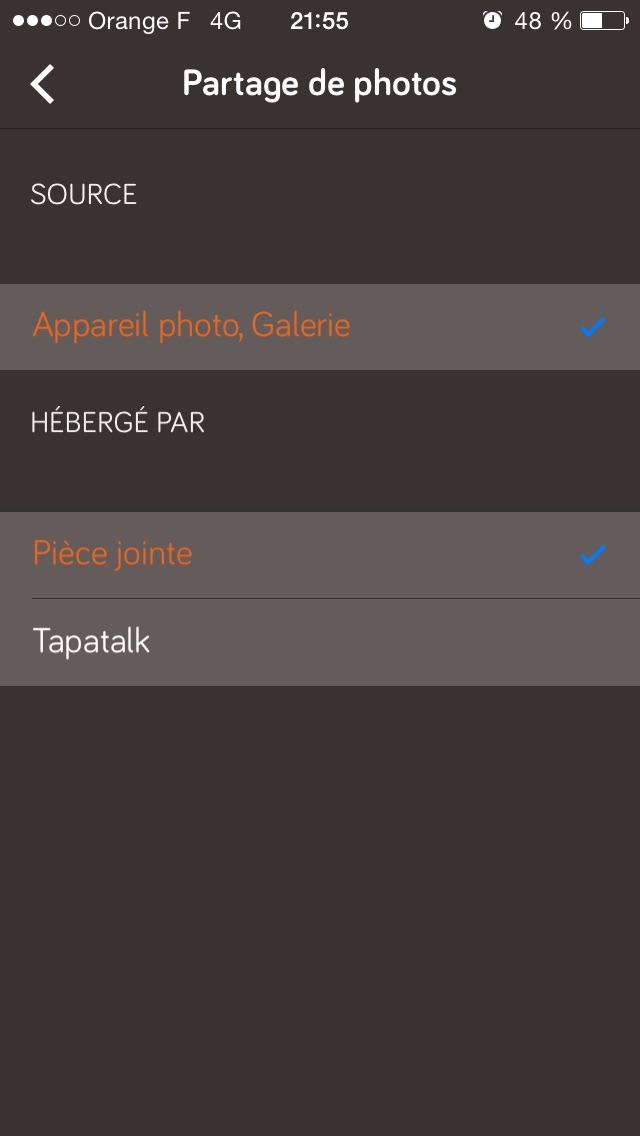Viewport: 640px width, 1136px height.
Task: Tap the alarm clock status icon
Action: [492, 20]
